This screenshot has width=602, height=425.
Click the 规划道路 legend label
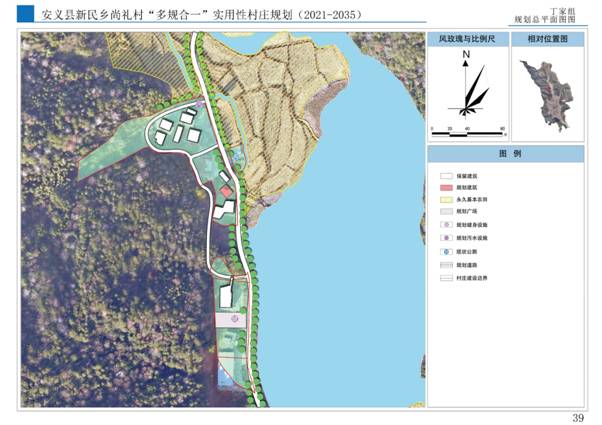pos(466,265)
